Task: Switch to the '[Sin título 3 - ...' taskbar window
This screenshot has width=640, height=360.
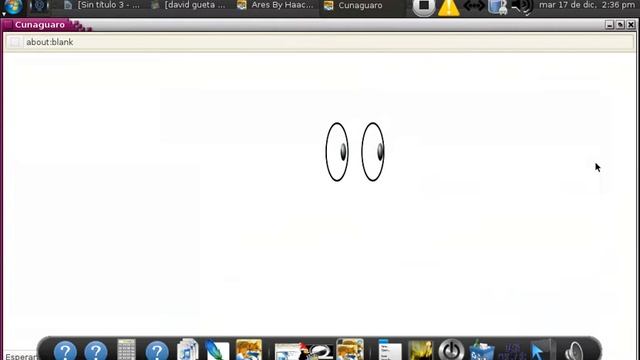Action: [x=102, y=5]
